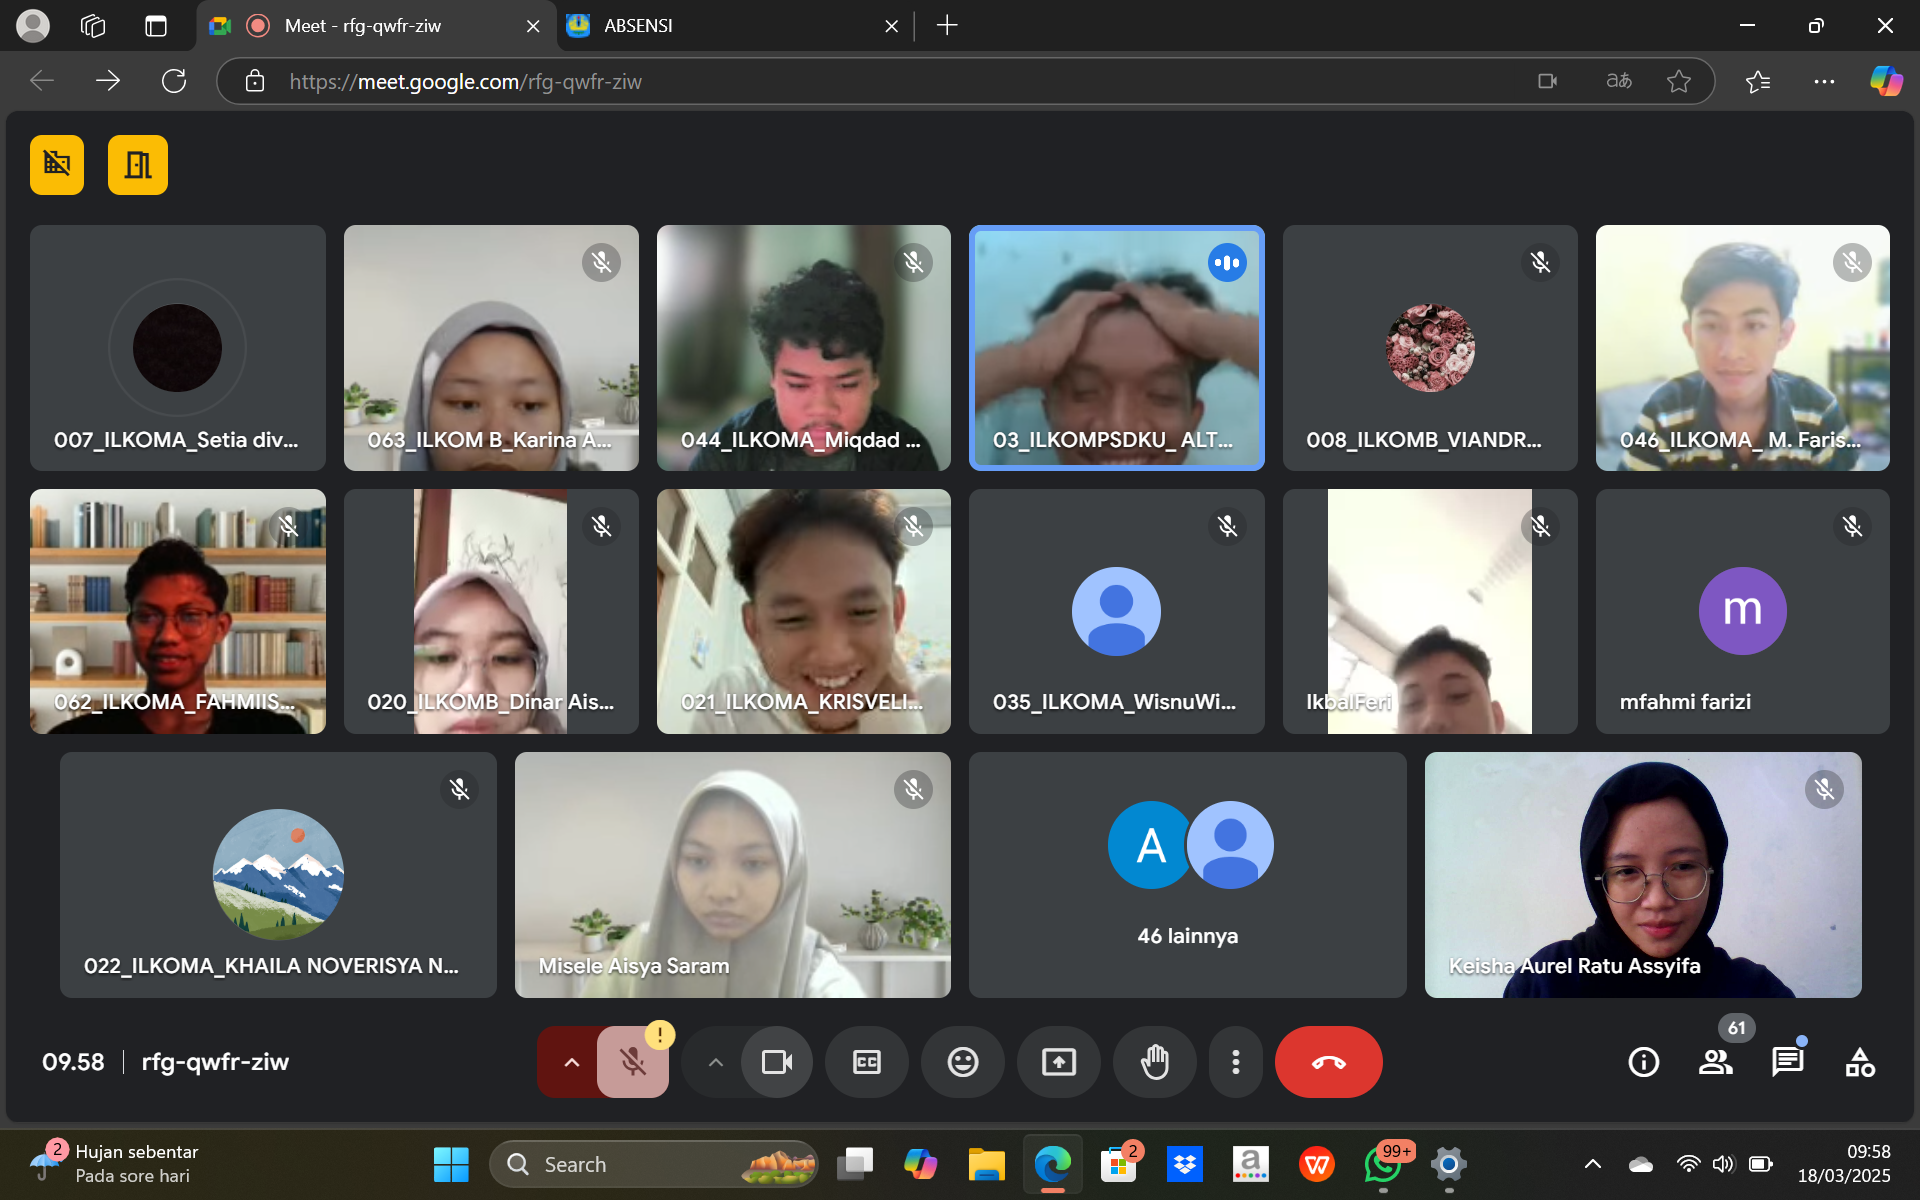1920x1200 pixels.
Task: Click the yellow building-off extension button
Action: coord(57,165)
